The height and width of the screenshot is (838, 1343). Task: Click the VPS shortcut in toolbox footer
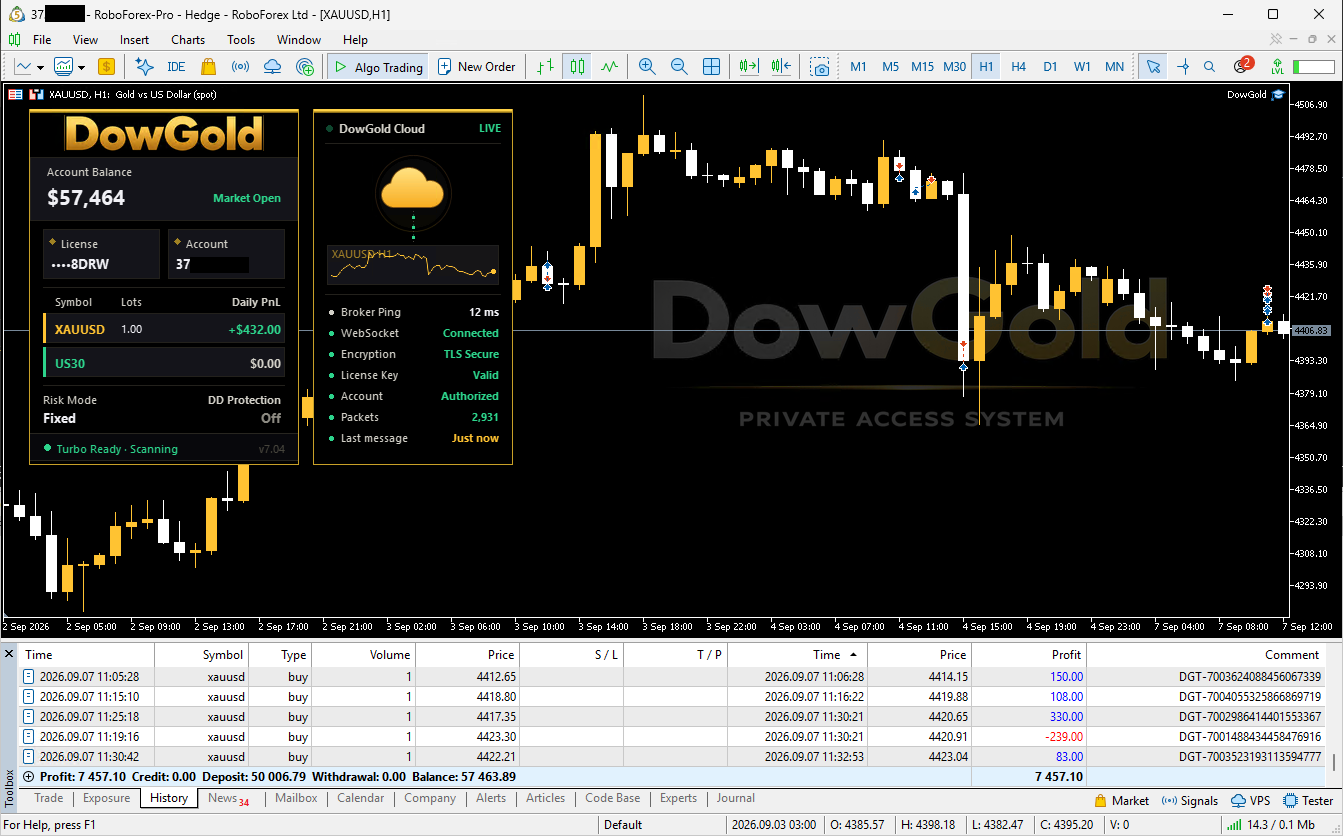(x=1250, y=801)
